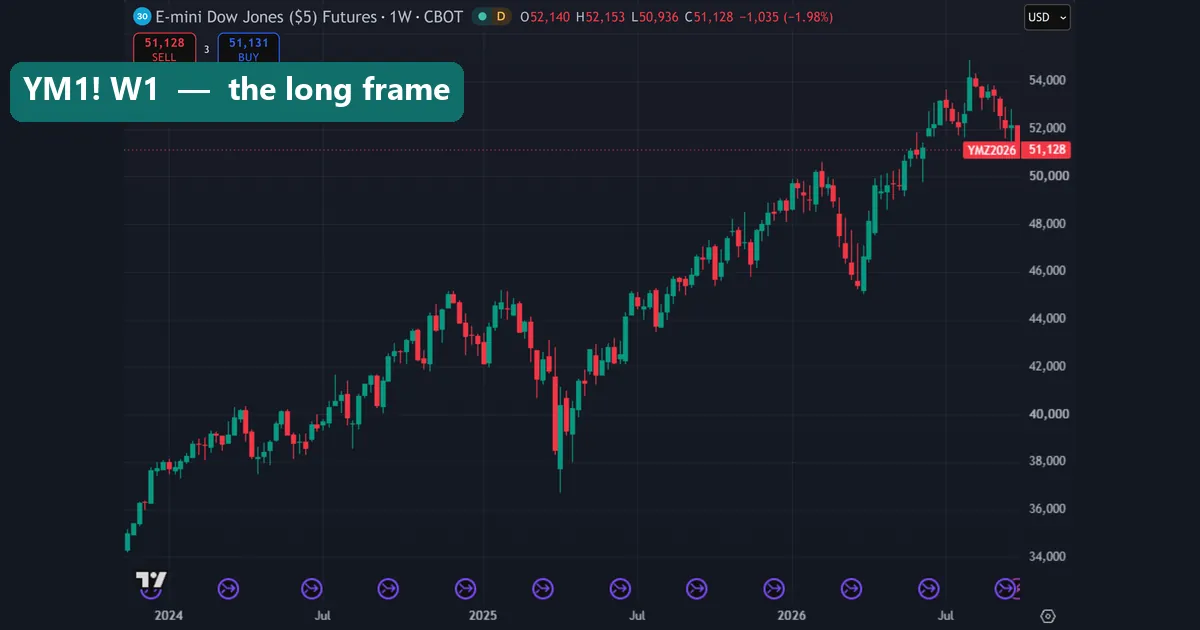Click the red SELL 51,128 button
Screen dimensions: 1200x630
(164, 49)
